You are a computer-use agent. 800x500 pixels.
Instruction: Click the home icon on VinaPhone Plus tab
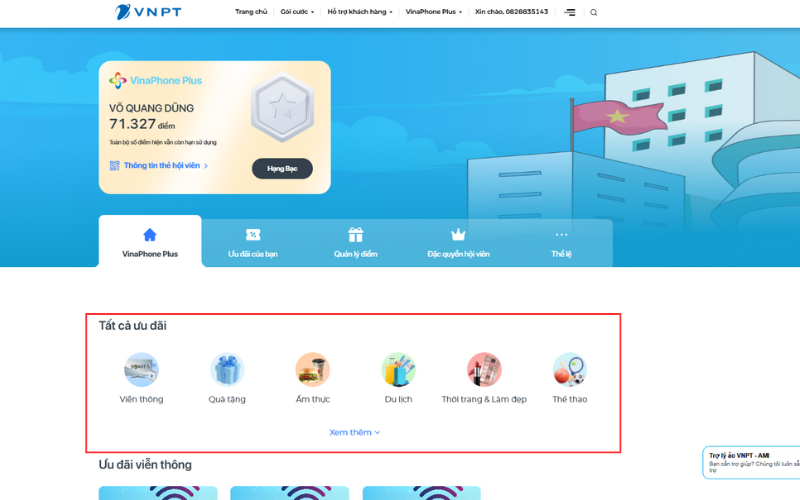(149, 235)
